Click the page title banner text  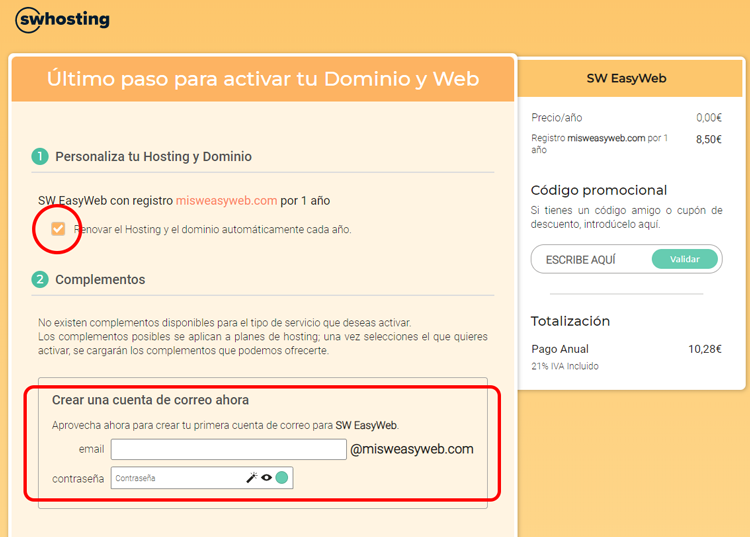[263, 79]
